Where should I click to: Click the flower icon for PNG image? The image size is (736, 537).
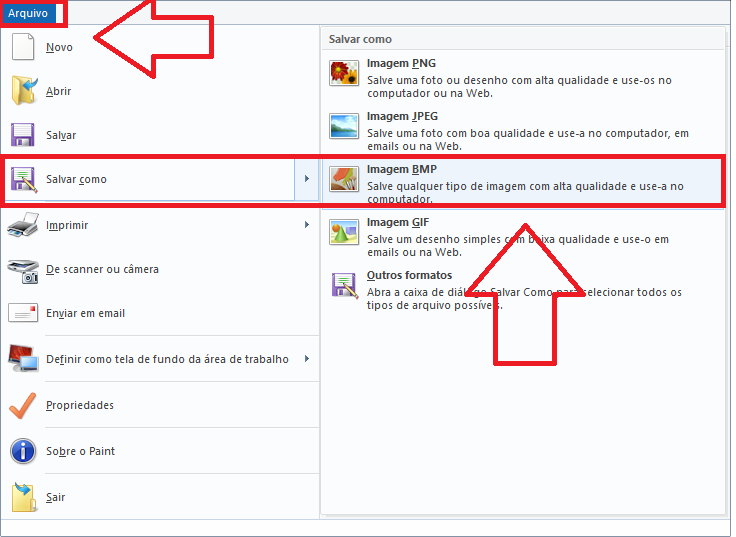coord(344,73)
